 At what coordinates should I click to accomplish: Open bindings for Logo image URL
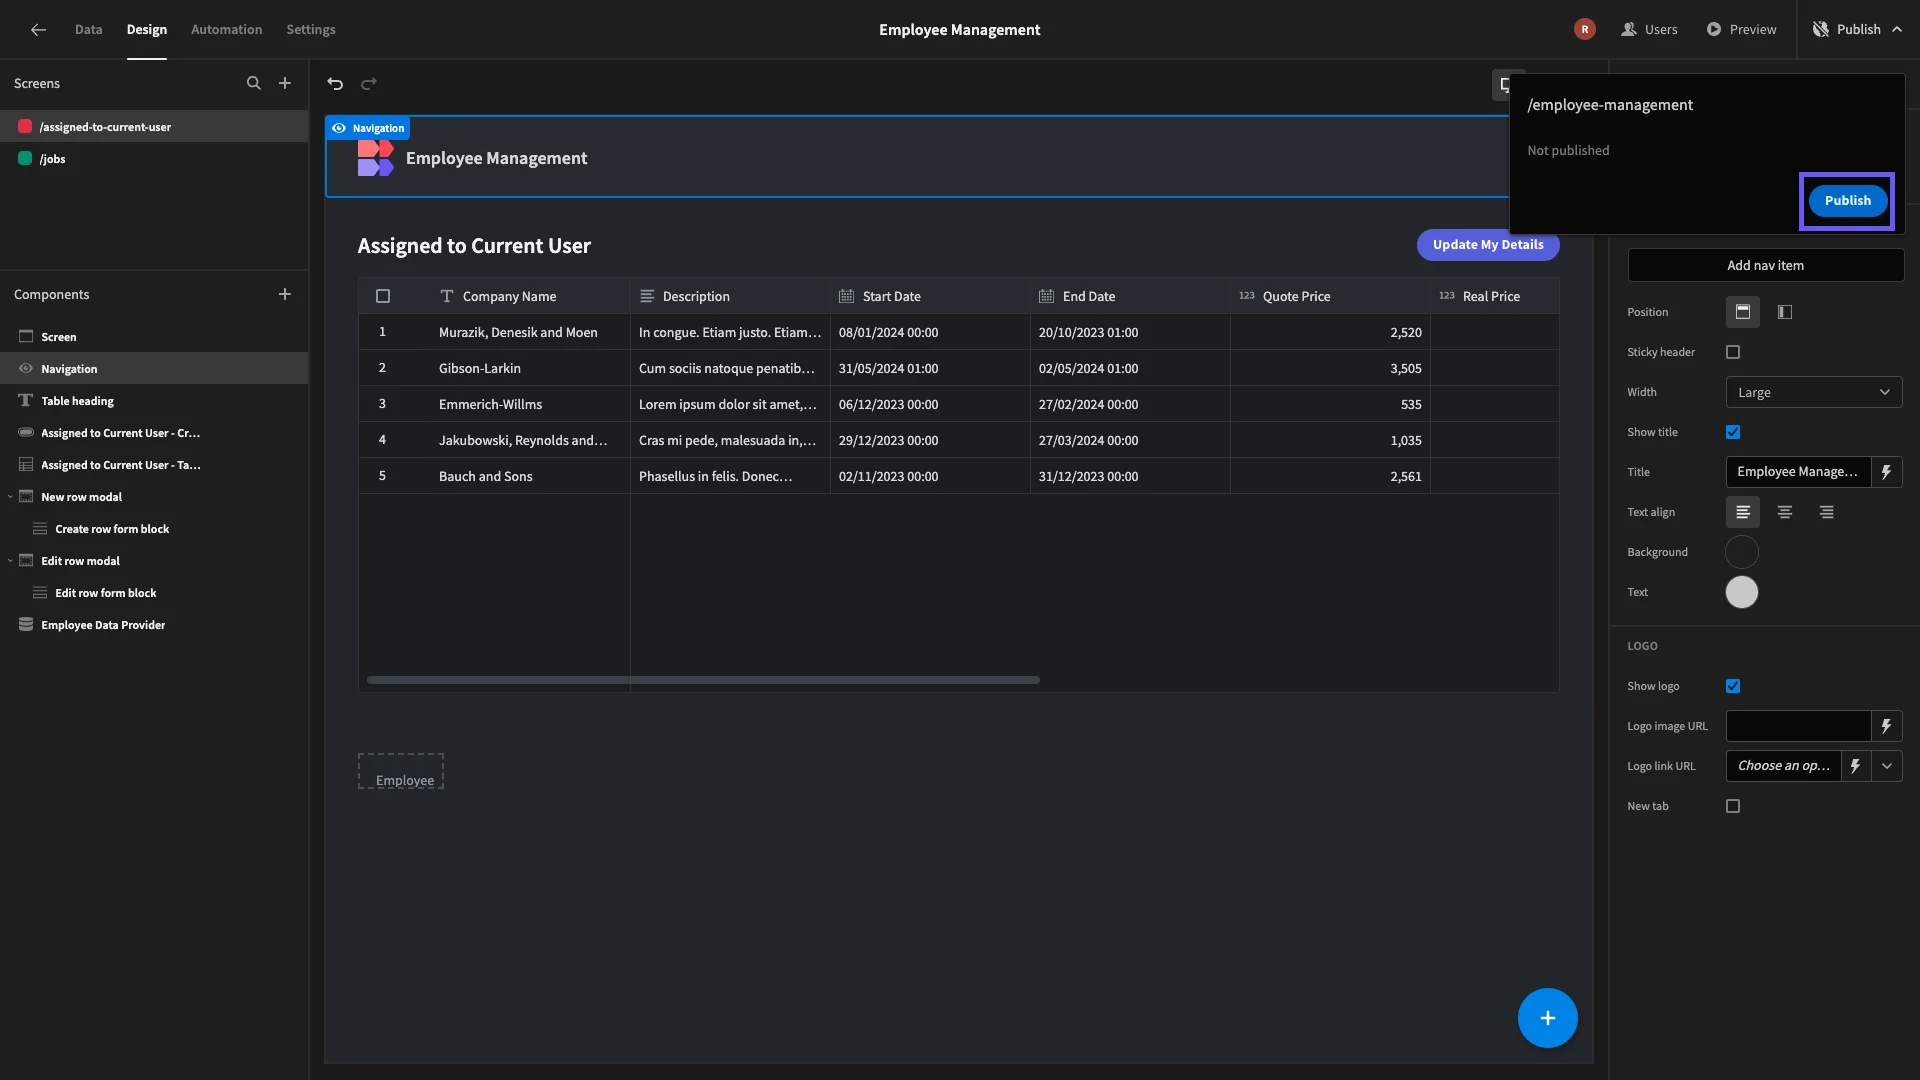[1886, 726]
